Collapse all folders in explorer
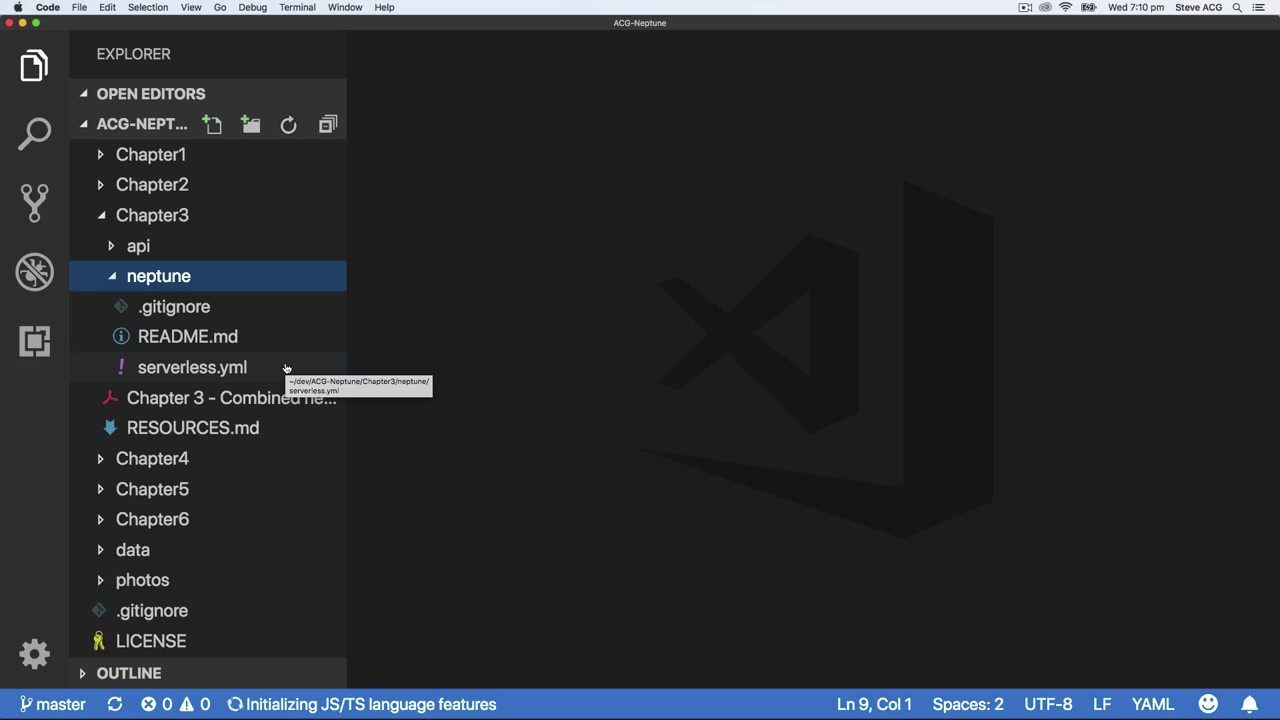 [328, 124]
